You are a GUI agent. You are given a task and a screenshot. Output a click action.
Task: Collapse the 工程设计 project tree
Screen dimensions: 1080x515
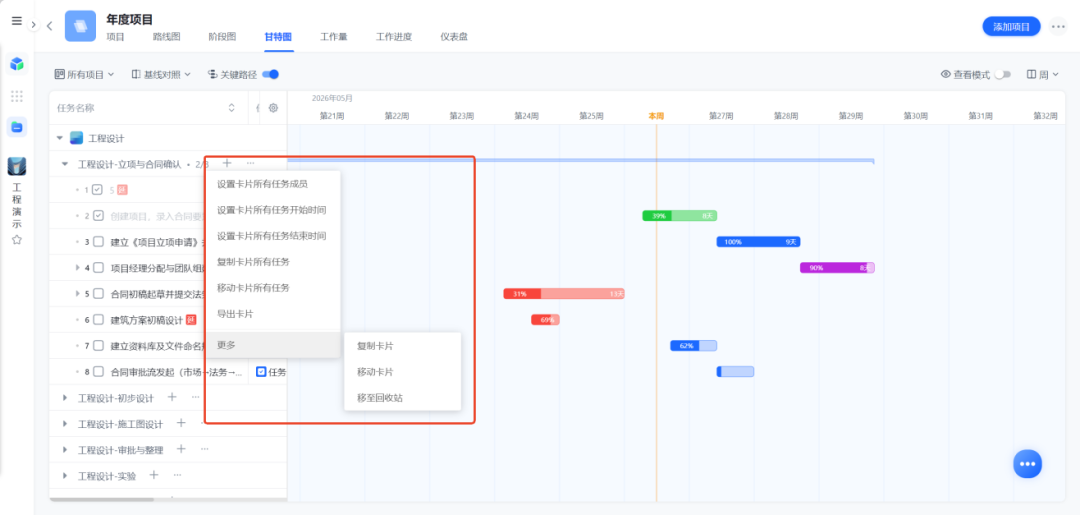click(x=60, y=138)
